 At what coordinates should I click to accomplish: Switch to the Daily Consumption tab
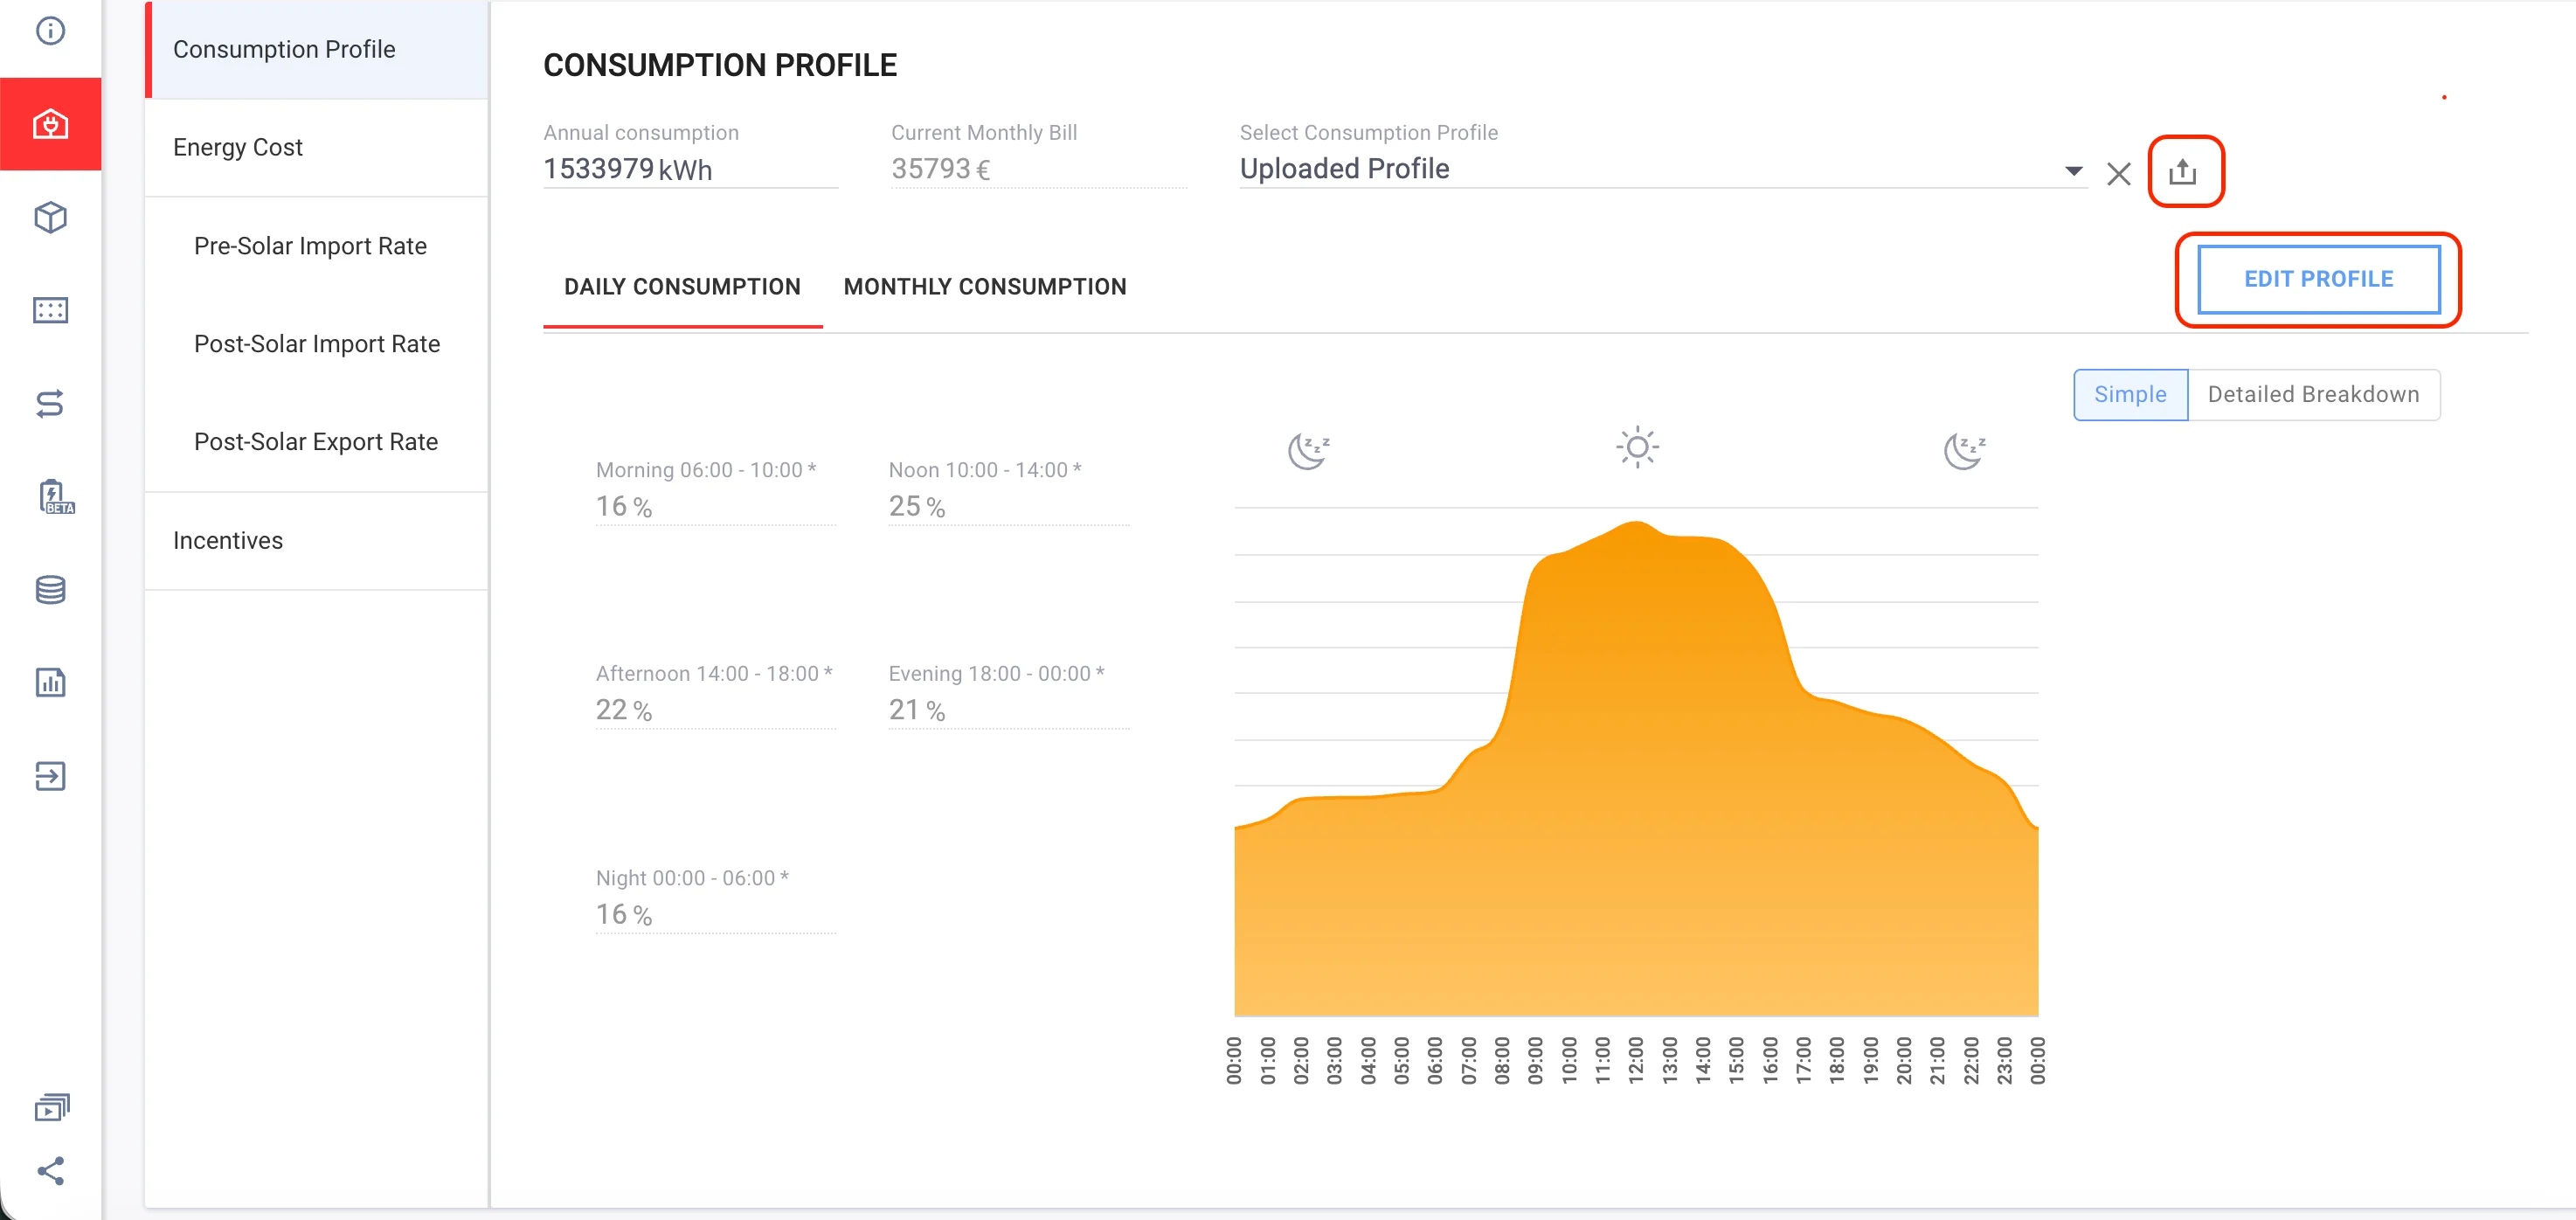[682, 287]
